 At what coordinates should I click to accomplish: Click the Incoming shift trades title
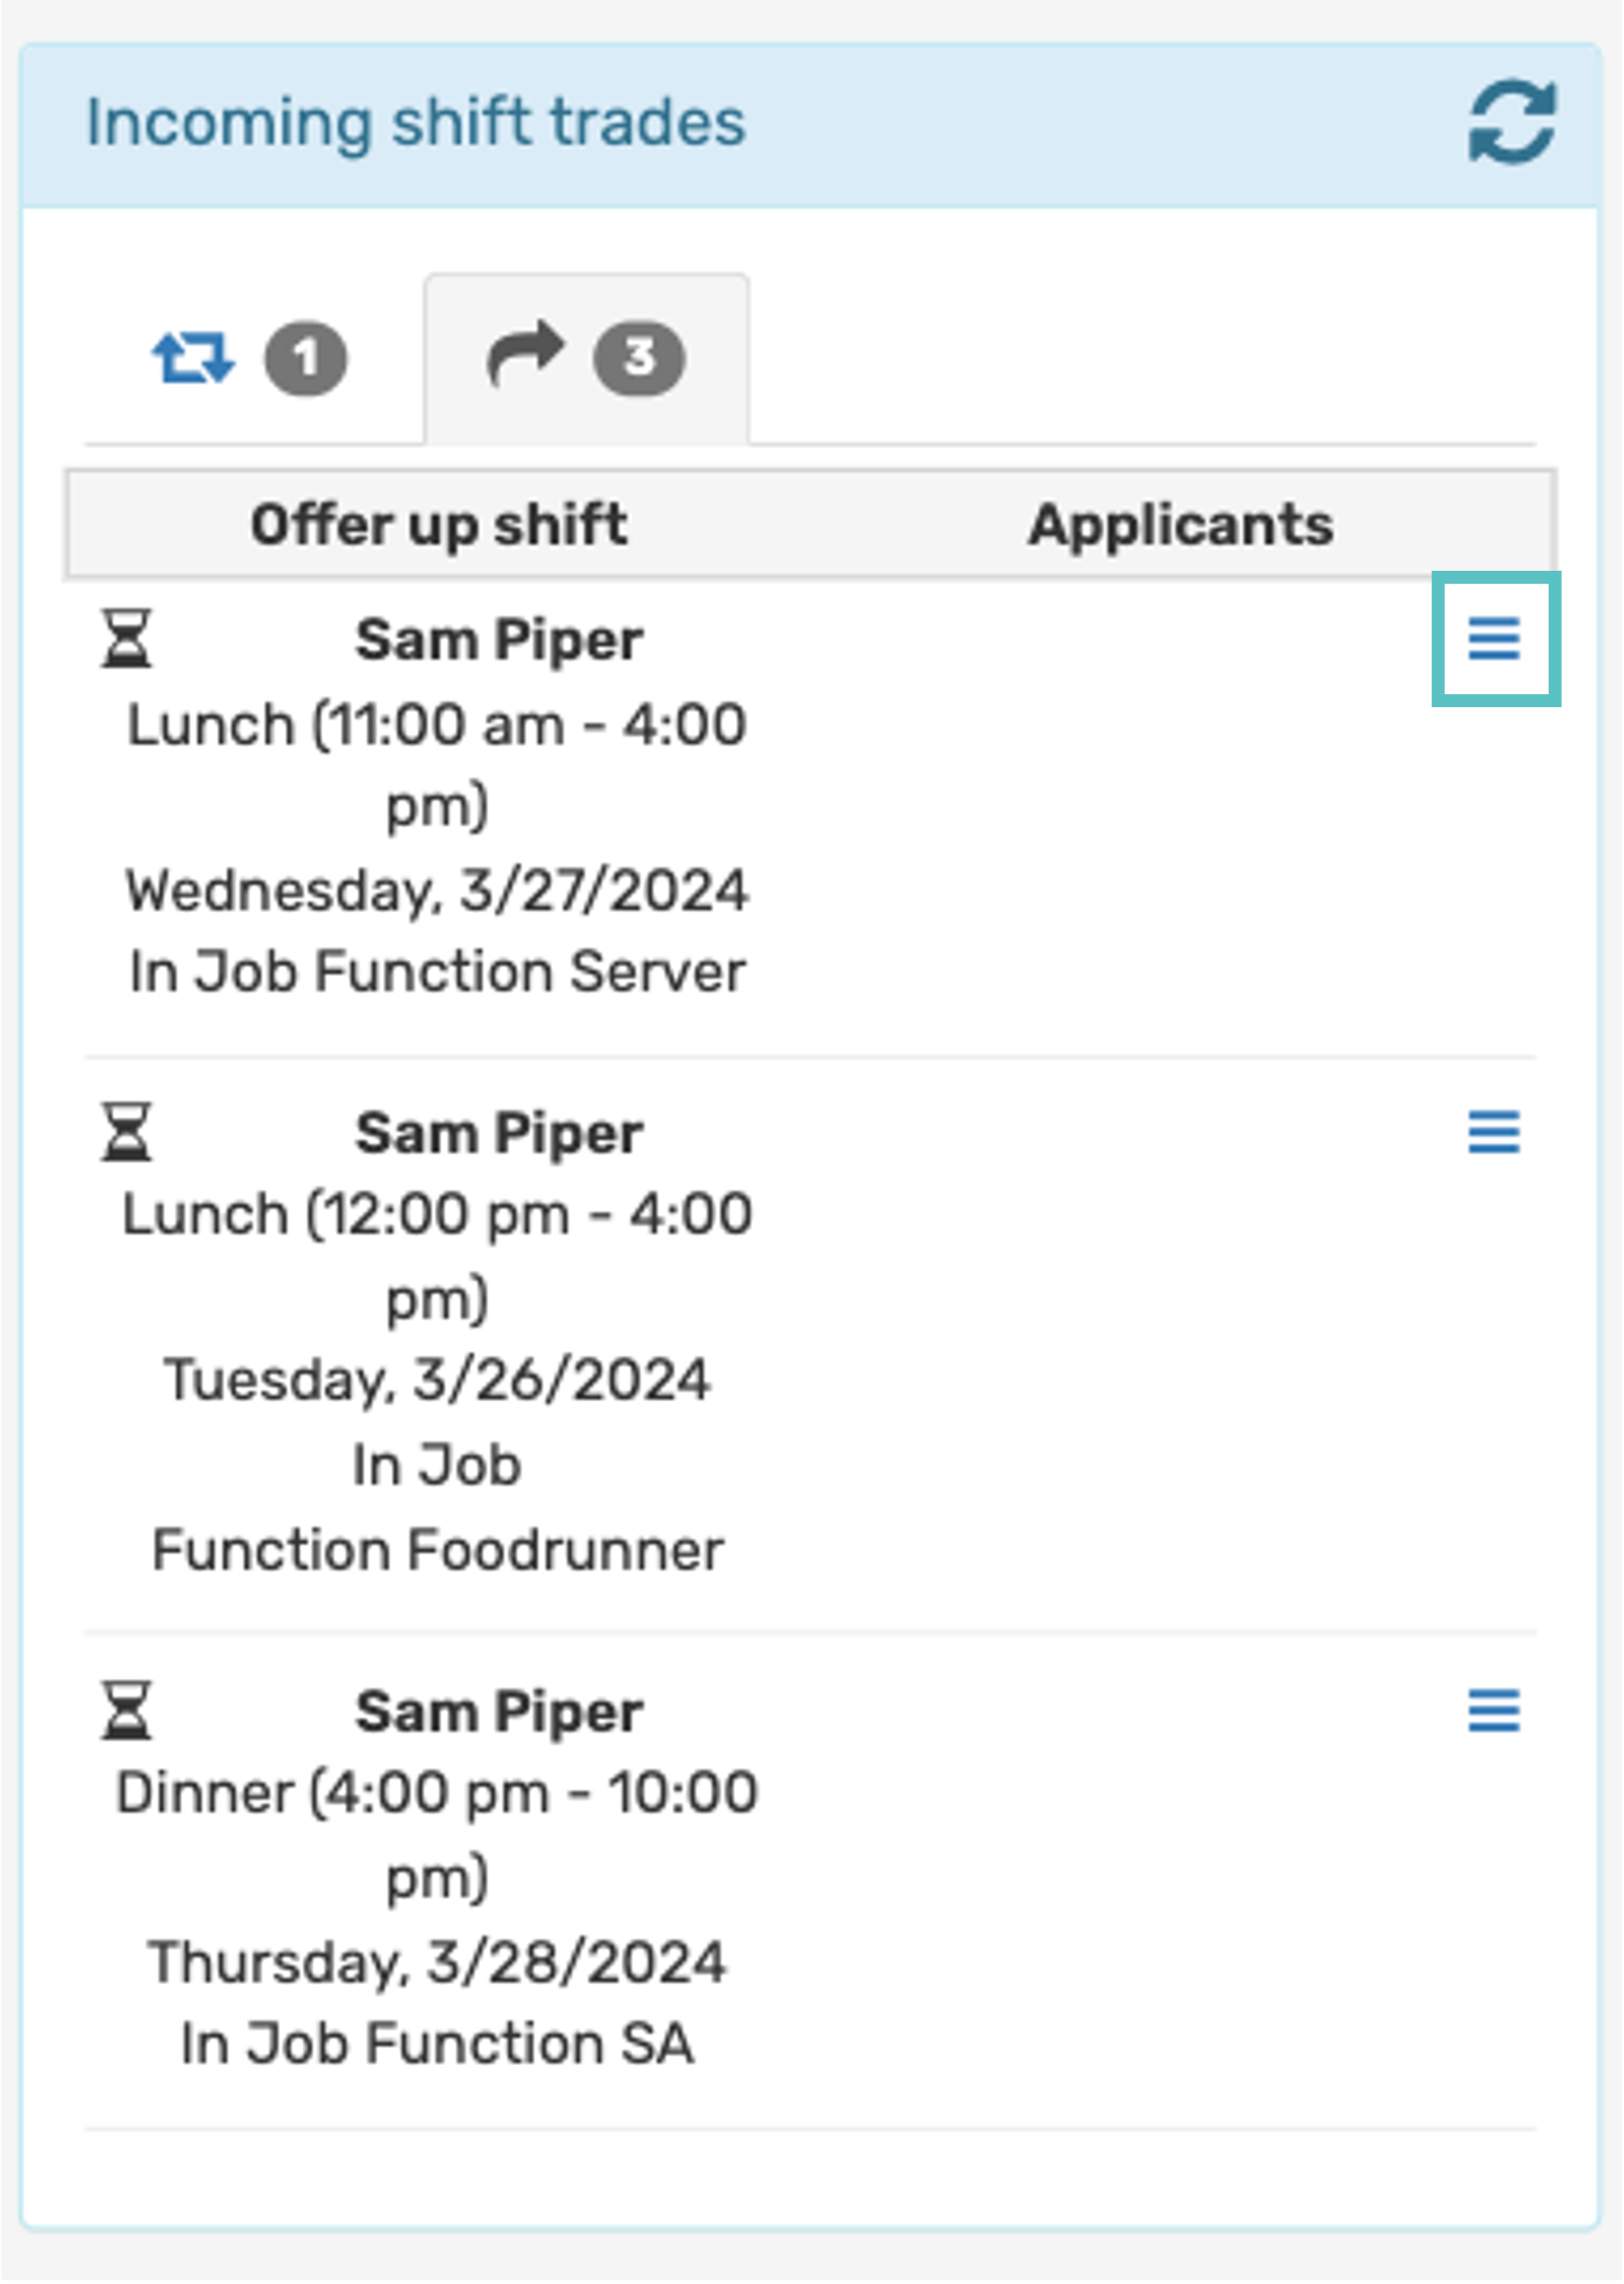point(415,122)
